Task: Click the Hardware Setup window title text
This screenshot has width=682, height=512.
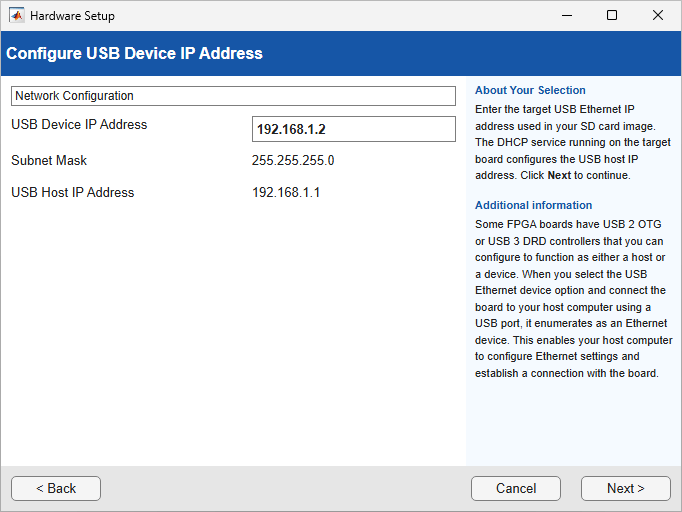Action: tap(72, 16)
